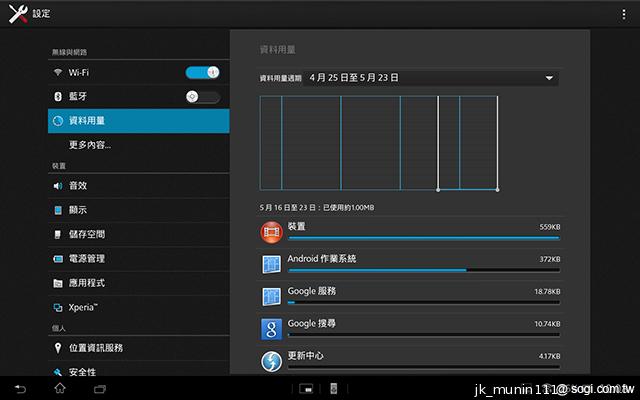Open 更多內容... settings
640x400 pixels.
pyautogui.click(x=139, y=145)
